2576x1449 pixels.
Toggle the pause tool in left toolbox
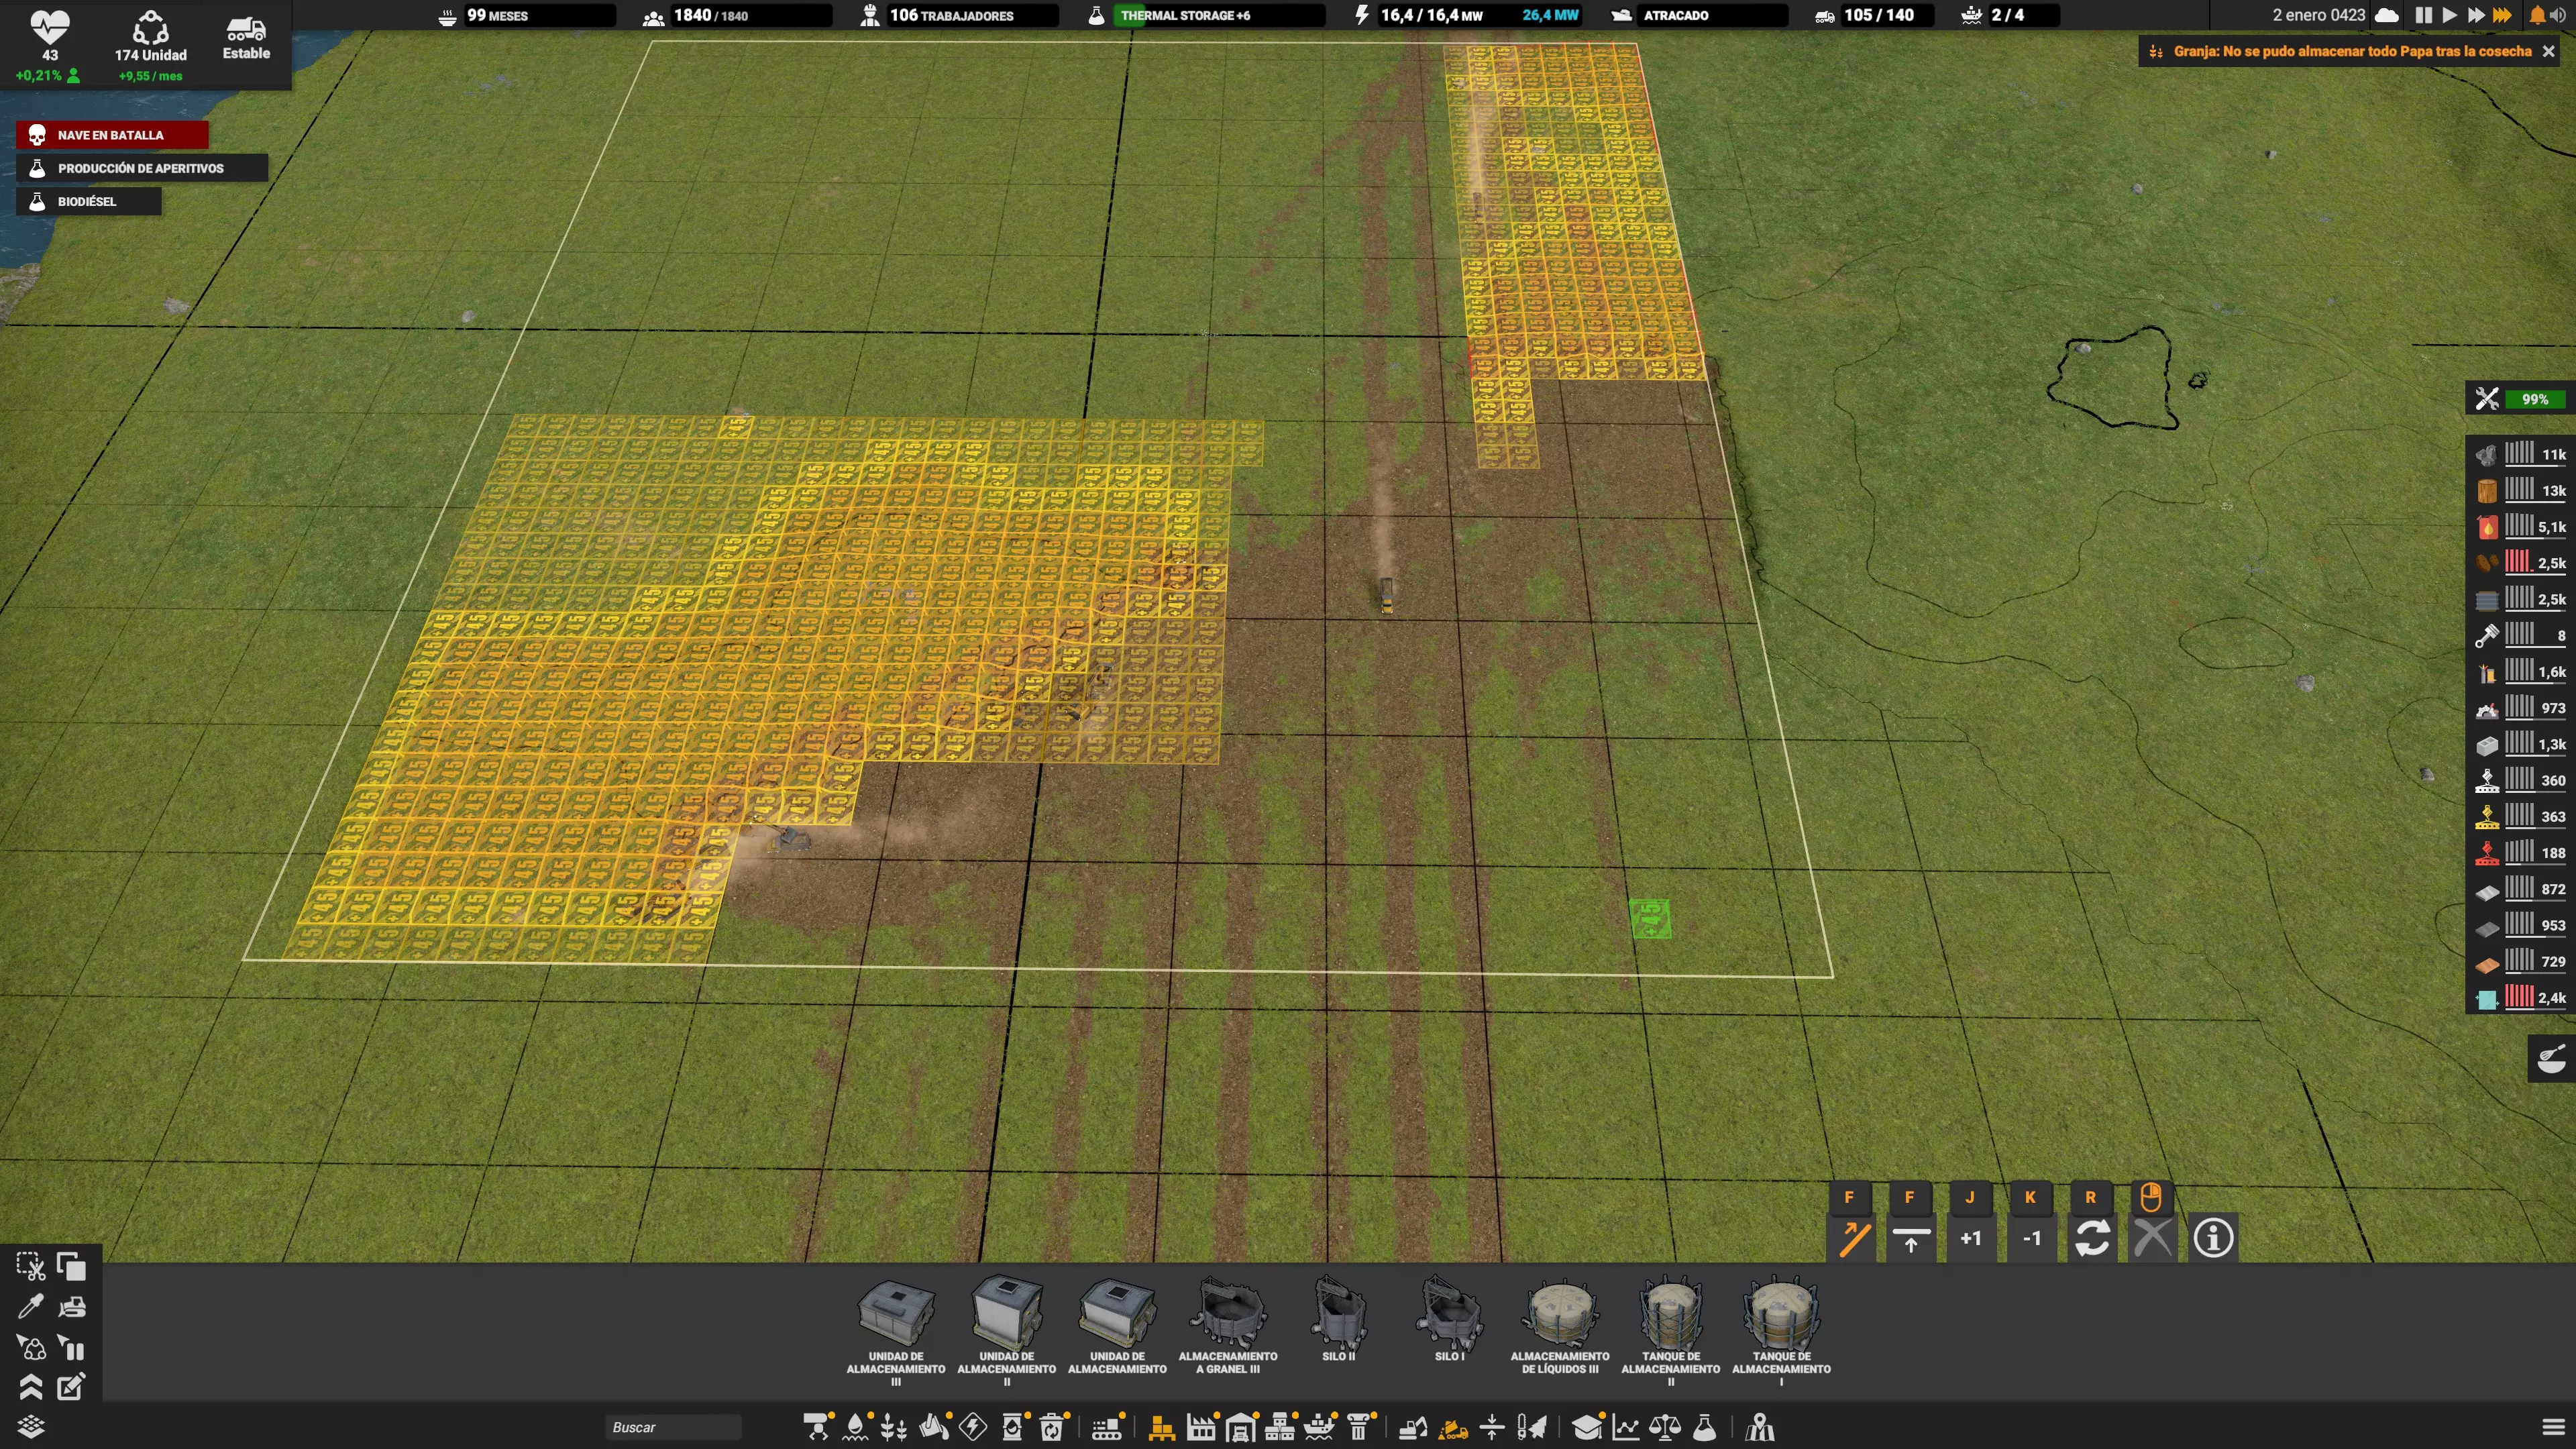(x=72, y=1348)
